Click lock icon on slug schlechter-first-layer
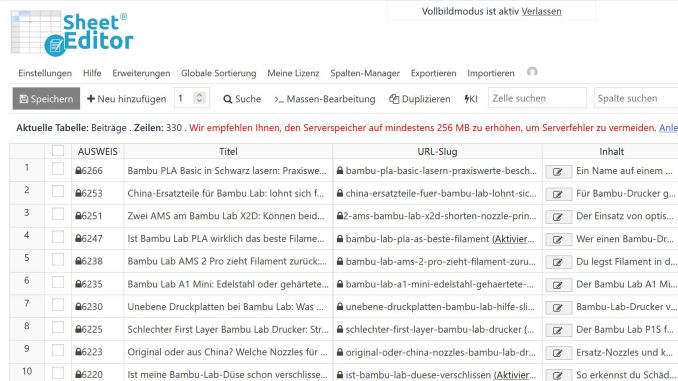 [340, 329]
